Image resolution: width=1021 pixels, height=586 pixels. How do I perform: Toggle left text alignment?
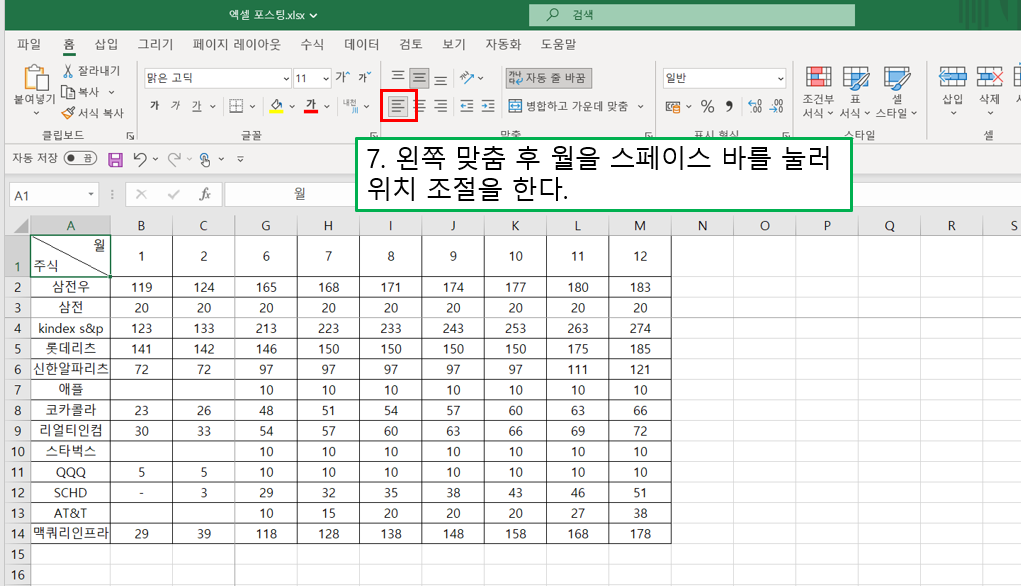(398, 105)
